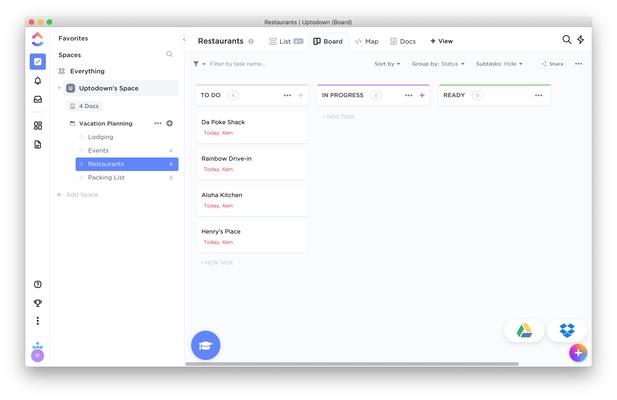
Task: Open the Sort by dropdown
Action: (x=387, y=64)
